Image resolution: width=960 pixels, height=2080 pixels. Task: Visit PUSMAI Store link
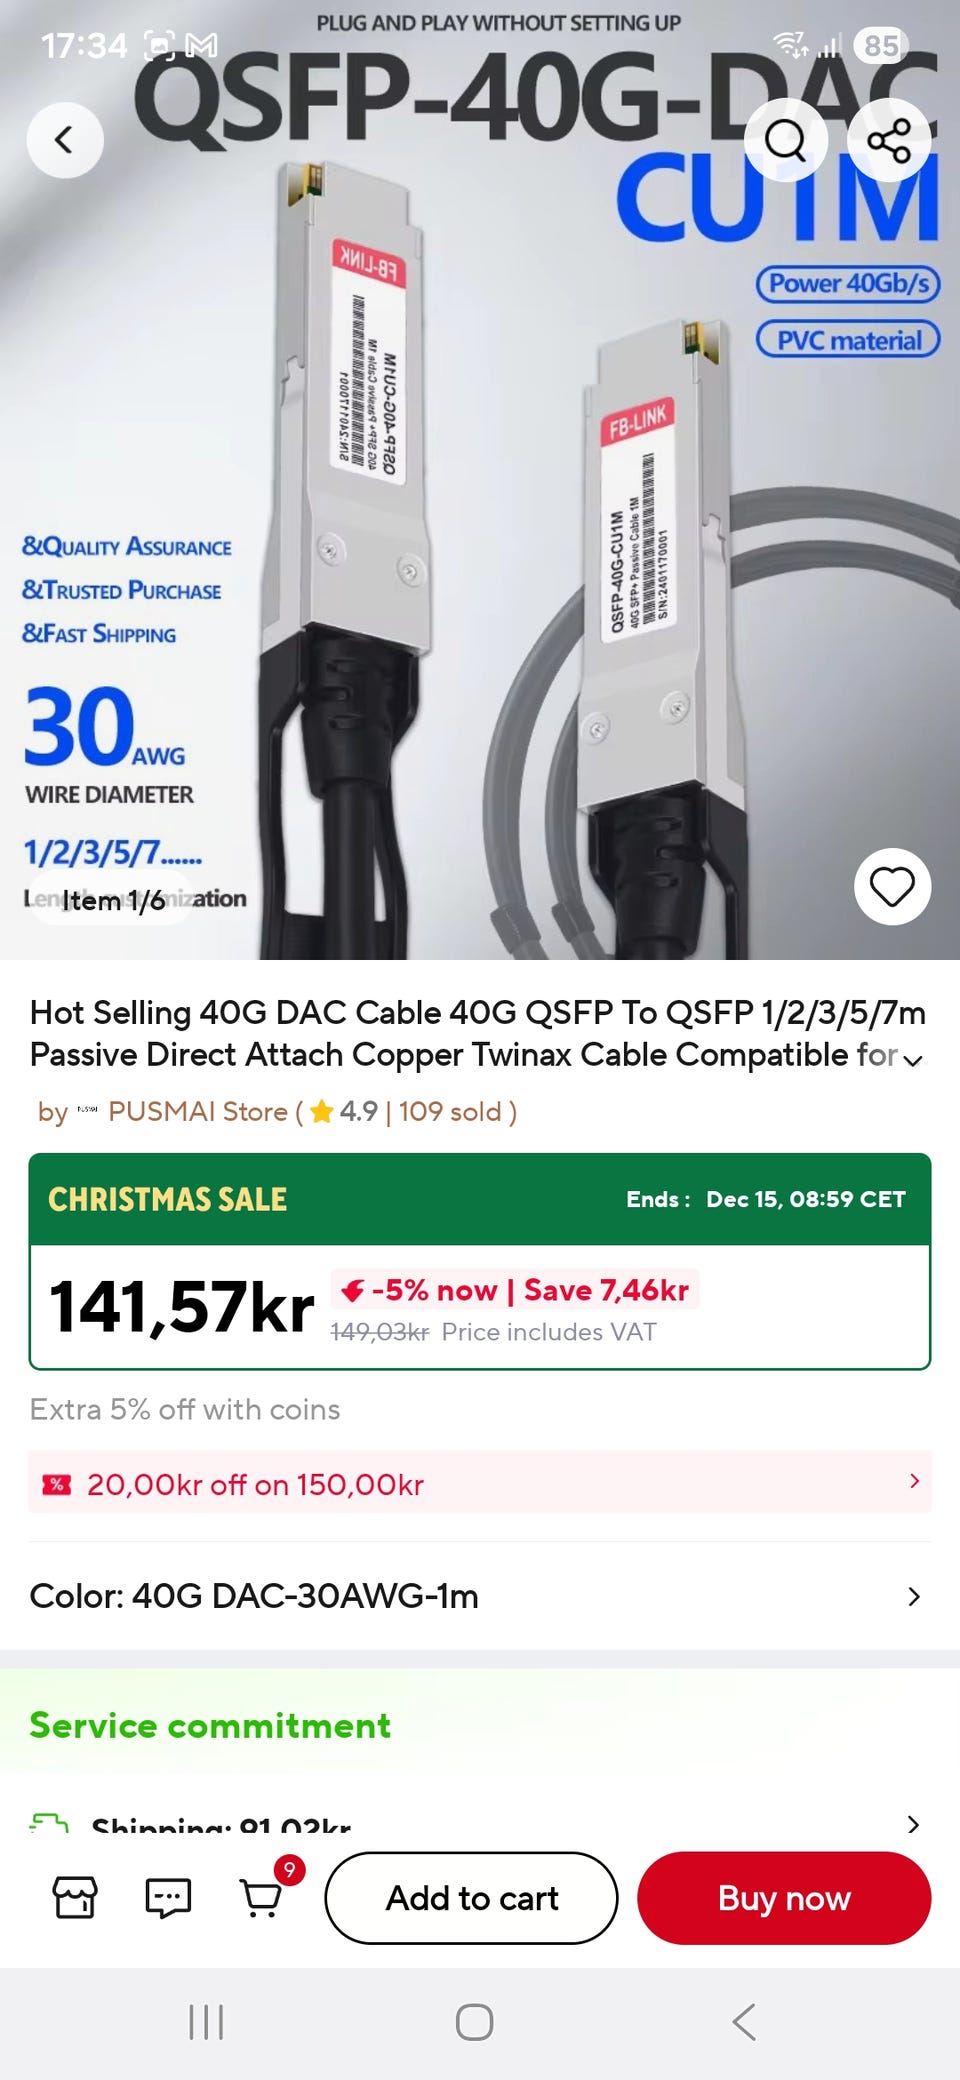click(198, 1111)
